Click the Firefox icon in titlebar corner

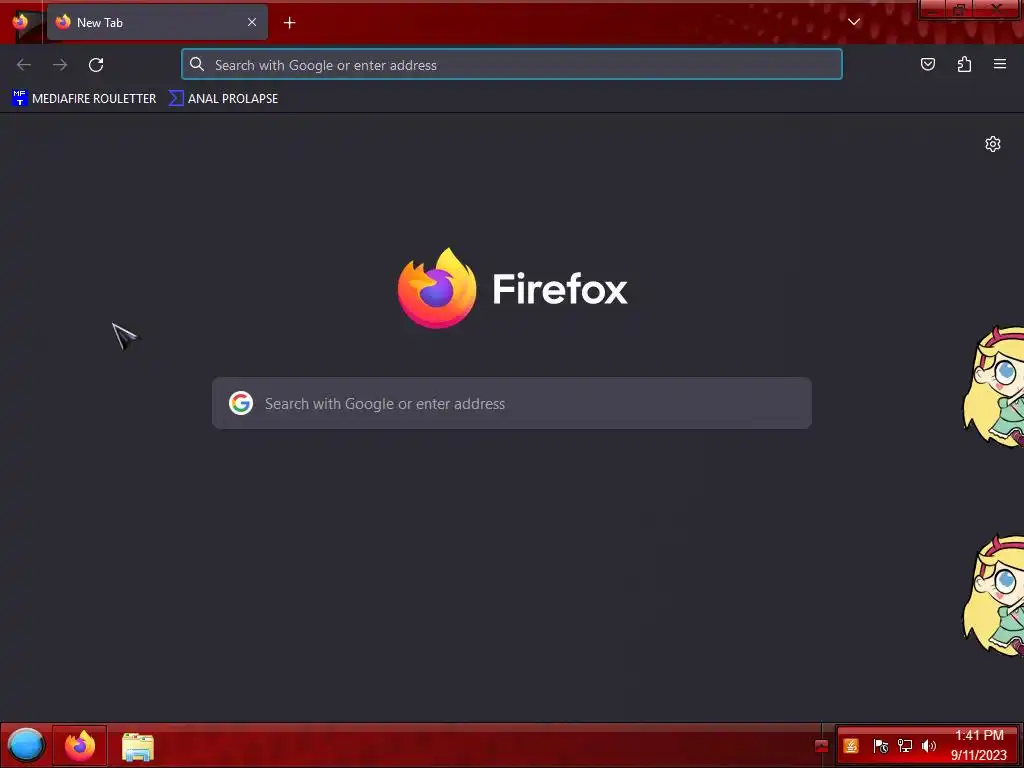[20, 22]
